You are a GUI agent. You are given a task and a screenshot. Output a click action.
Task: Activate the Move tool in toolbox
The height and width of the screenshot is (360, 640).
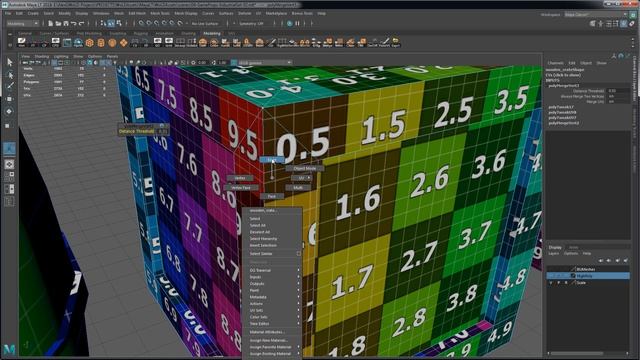pyautogui.click(x=10, y=99)
